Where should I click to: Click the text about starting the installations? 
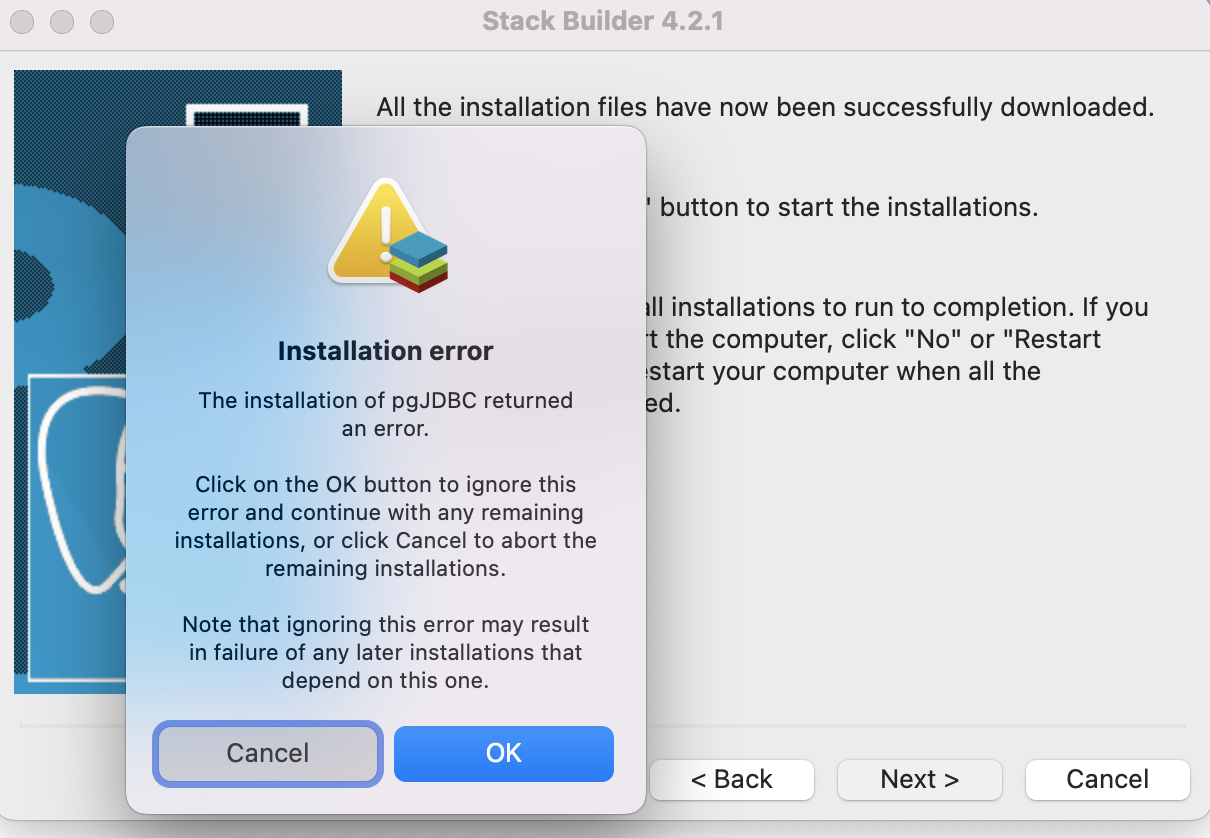(x=848, y=208)
